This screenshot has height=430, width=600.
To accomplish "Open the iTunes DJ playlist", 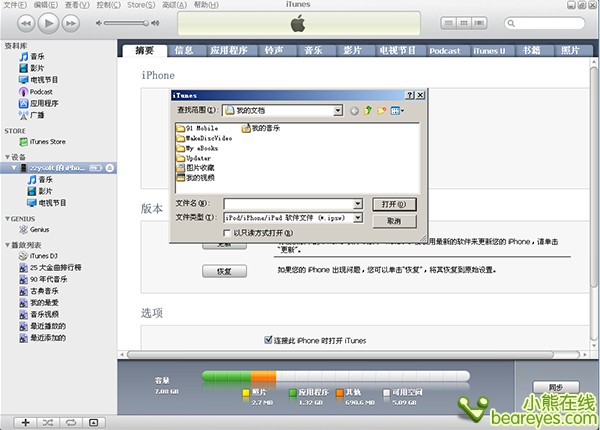I will tap(44, 256).
